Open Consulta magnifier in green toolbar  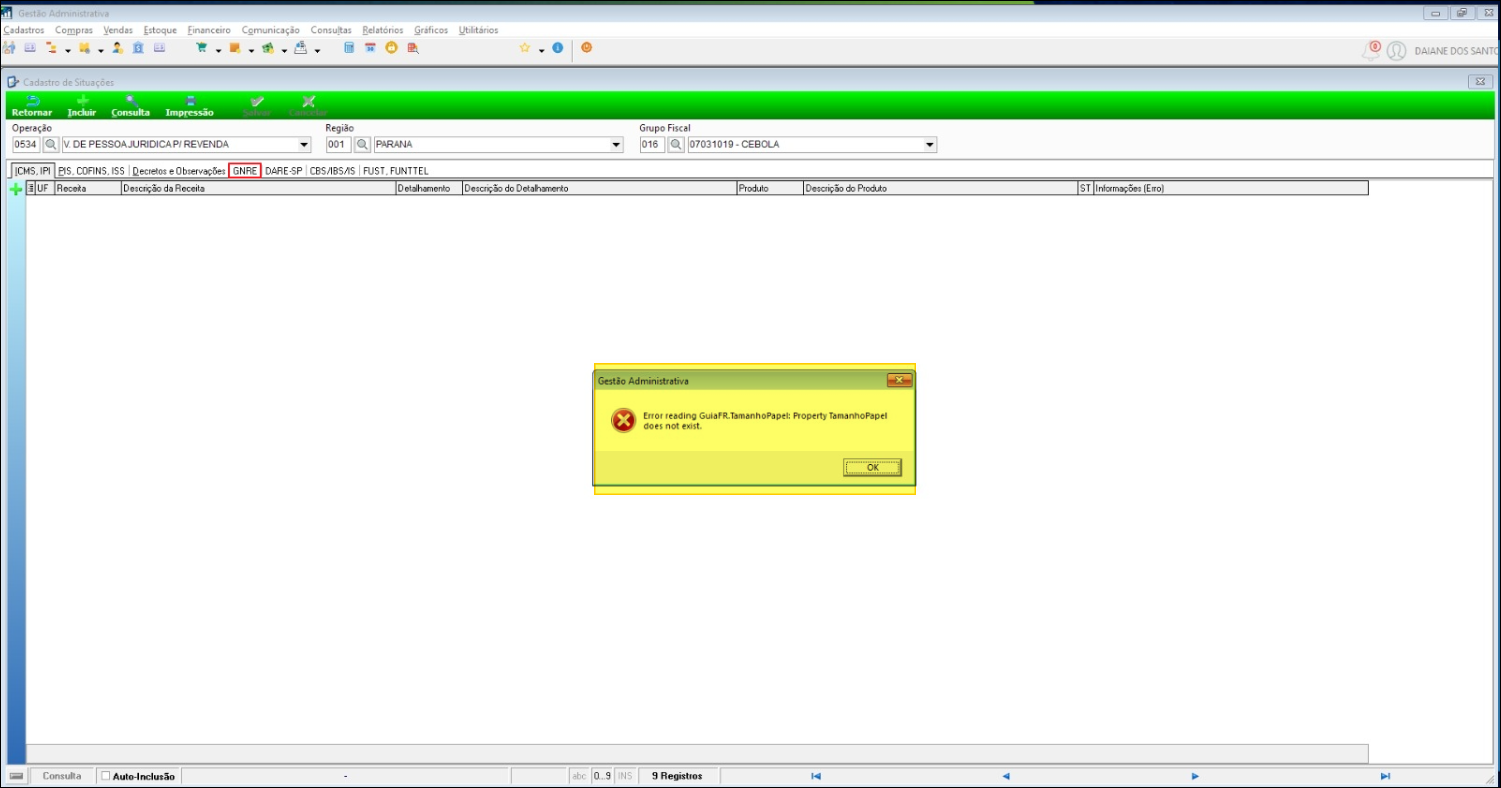click(130, 102)
